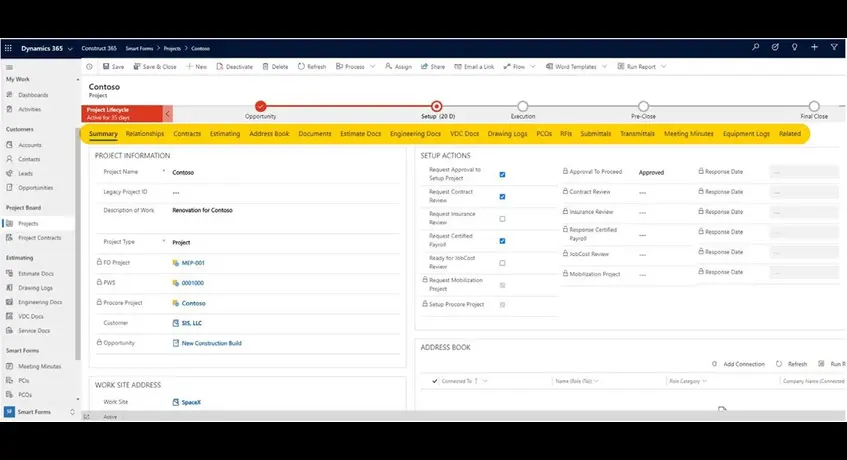The height and width of the screenshot is (460, 847).
Task: Click the Projects breadcrumb
Action: (x=172, y=49)
